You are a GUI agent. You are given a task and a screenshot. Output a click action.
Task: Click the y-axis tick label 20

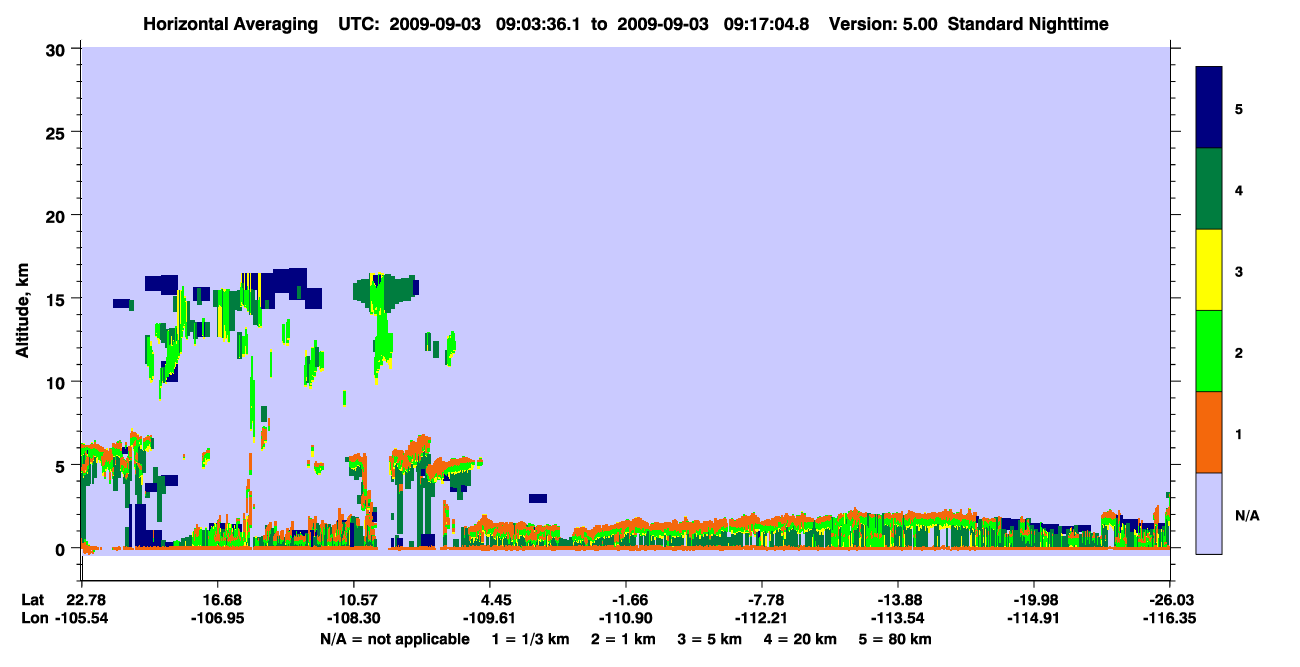point(57,215)
